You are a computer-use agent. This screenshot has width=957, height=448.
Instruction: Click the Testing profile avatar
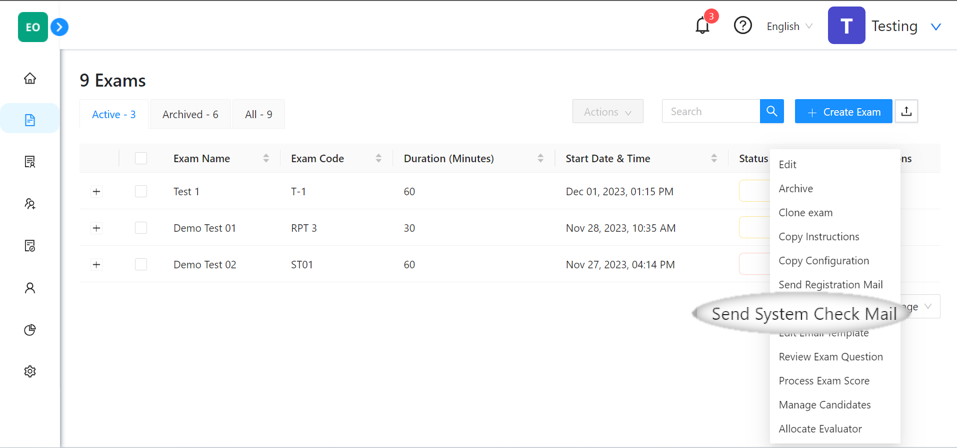[846, 26]
